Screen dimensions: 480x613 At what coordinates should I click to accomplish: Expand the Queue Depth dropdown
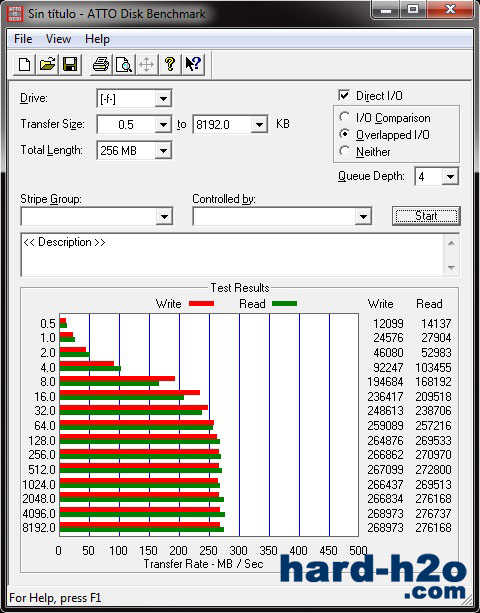tap(450, 177)
